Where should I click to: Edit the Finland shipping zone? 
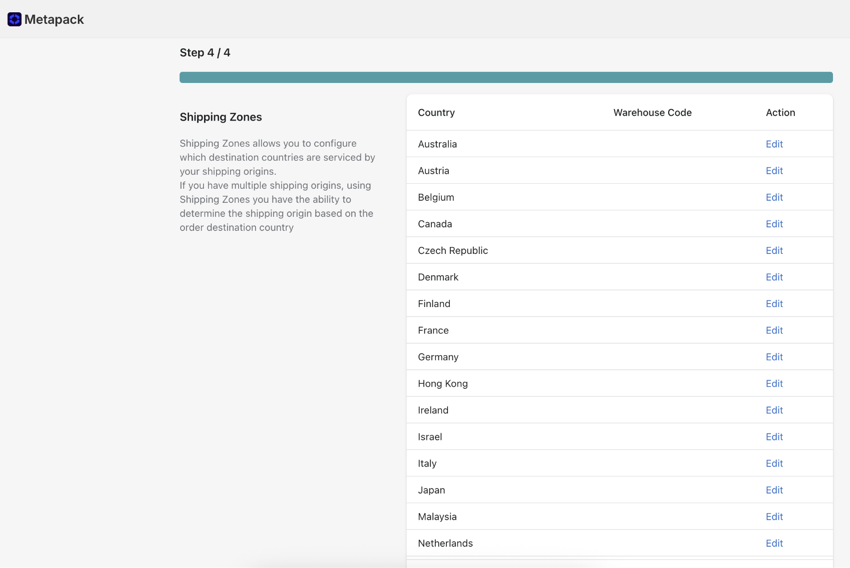774,304
